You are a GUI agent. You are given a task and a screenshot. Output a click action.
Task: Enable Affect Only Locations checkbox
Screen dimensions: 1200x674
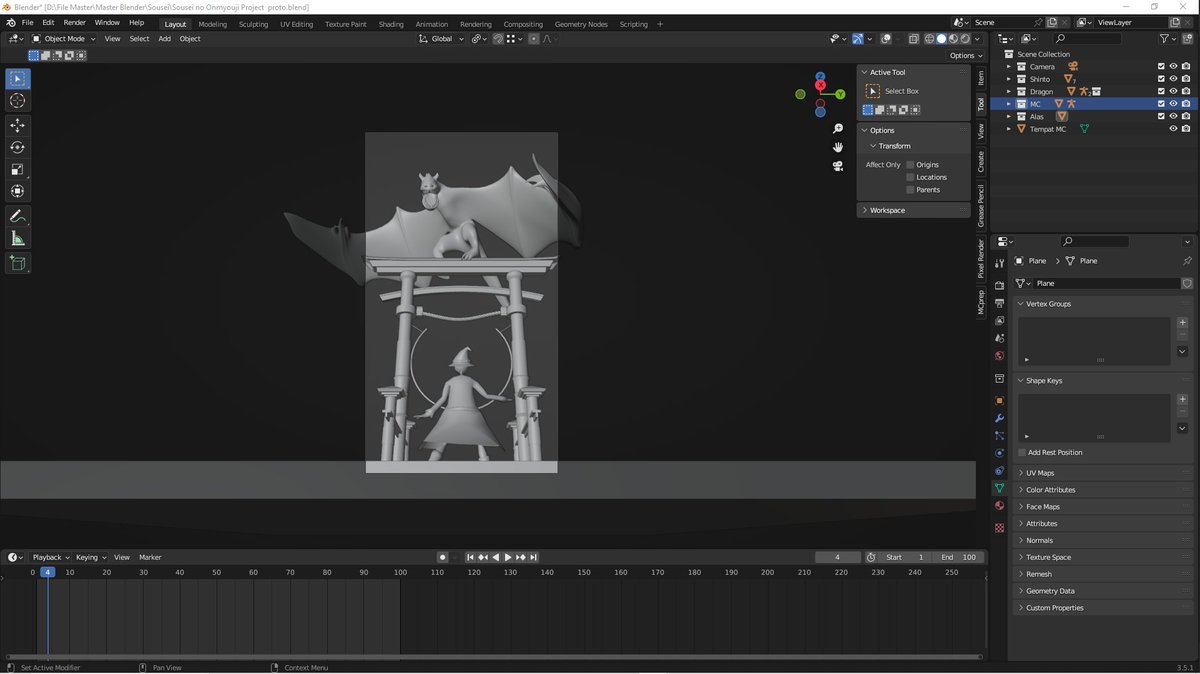[x=910, y=177]
